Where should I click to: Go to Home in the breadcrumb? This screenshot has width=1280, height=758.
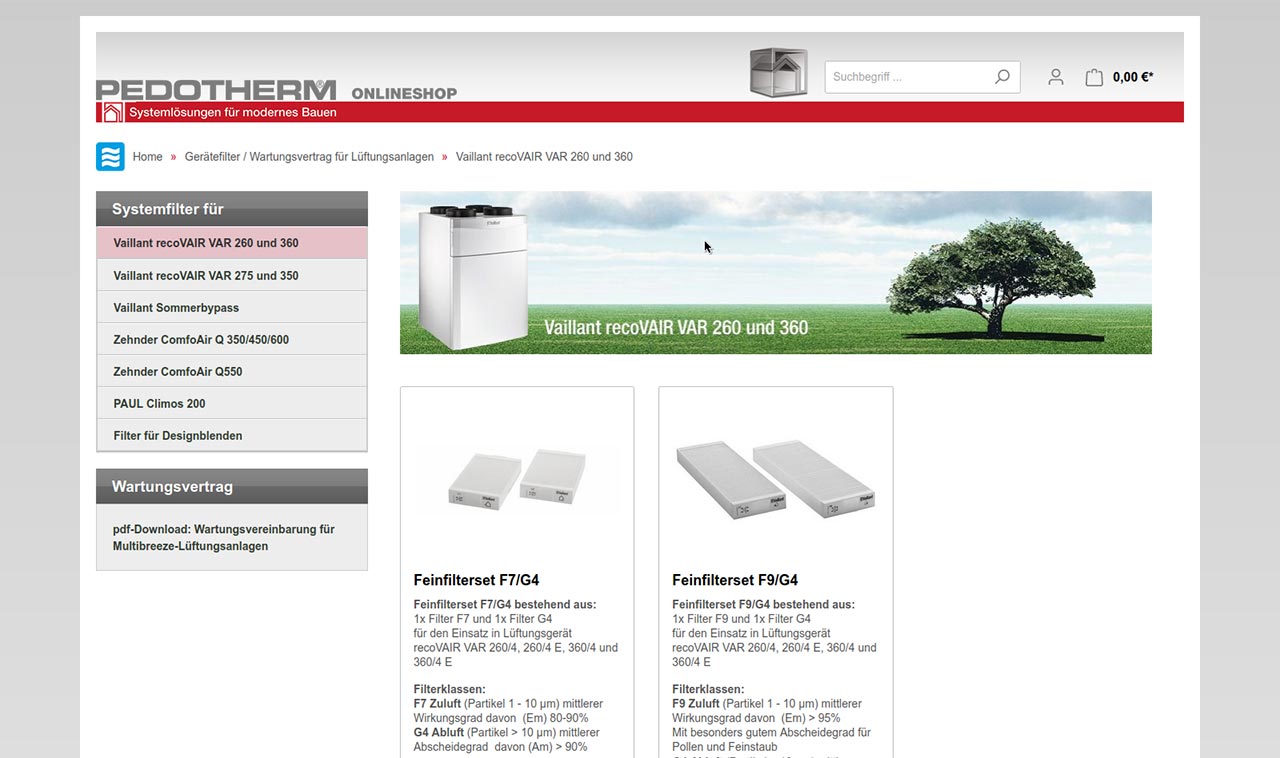tap(147, 157)
